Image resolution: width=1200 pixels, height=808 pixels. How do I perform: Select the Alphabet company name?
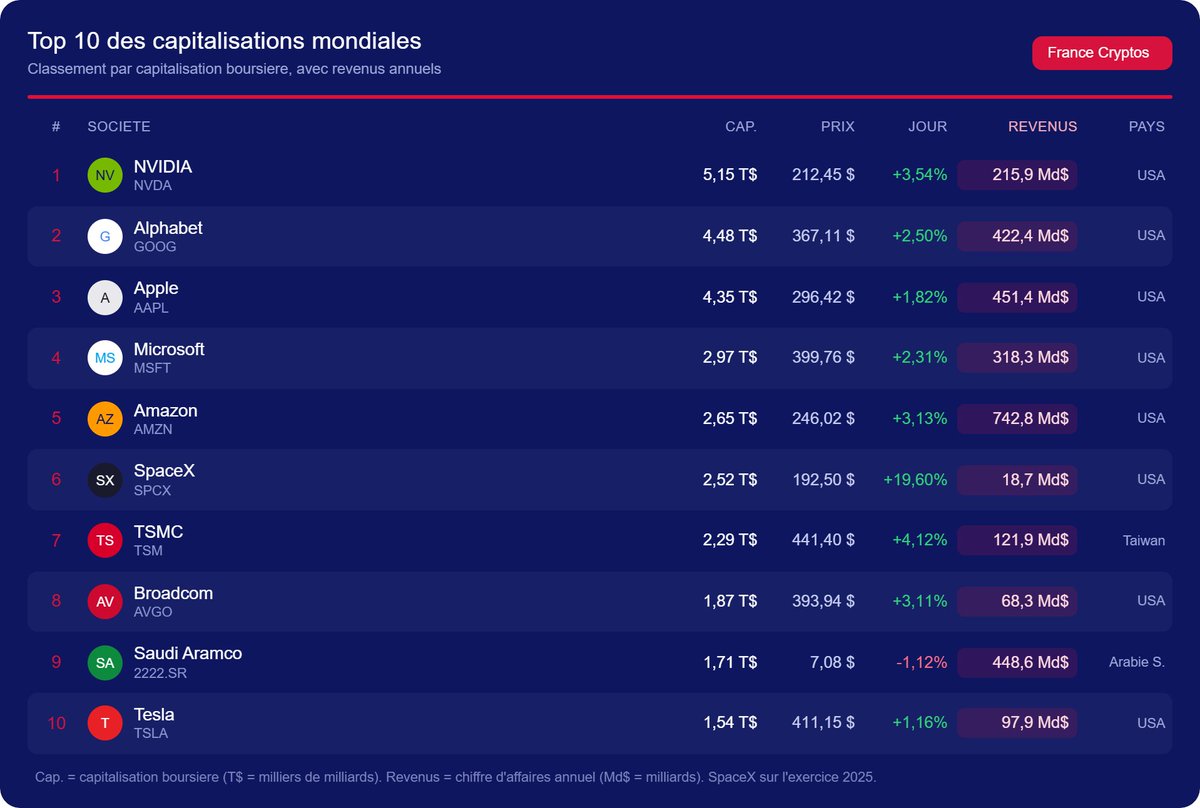pyautogui.click(x=168, y=228)
